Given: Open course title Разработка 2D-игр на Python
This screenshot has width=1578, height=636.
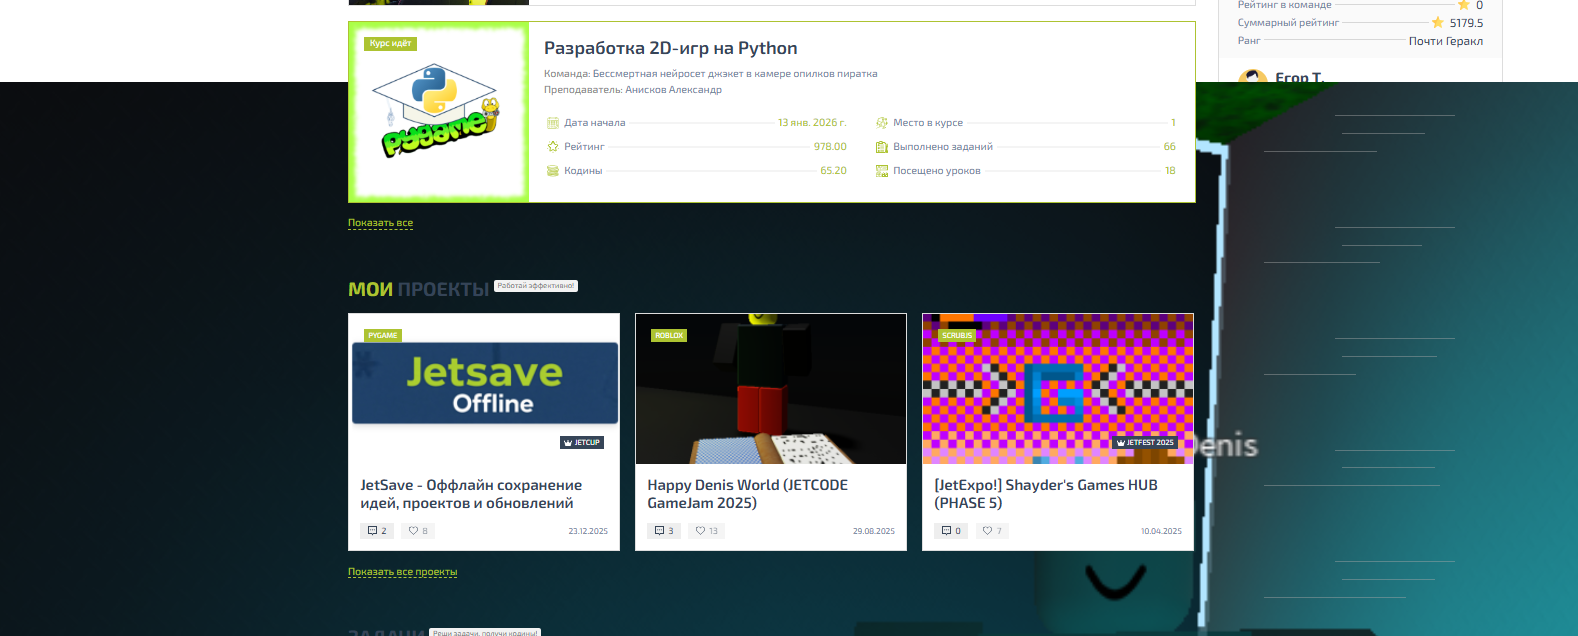Looking at the screenshot, I should (670, 48).
